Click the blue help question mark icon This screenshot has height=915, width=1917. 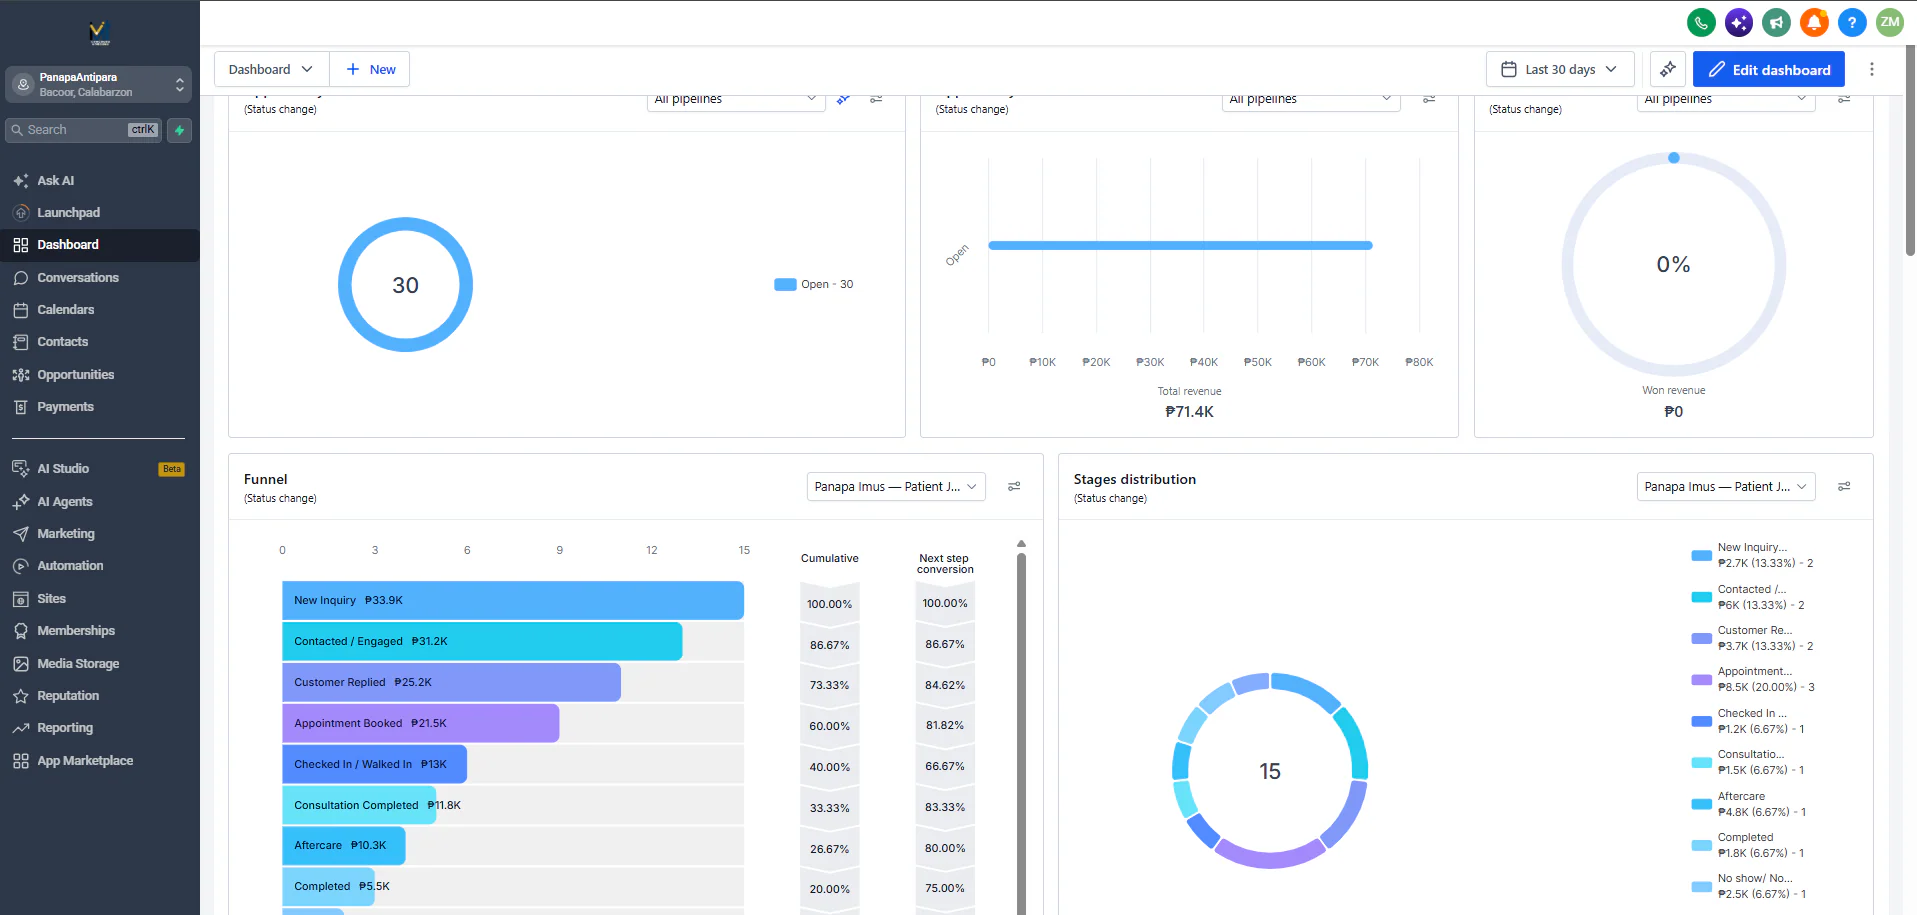point(1852,22)
